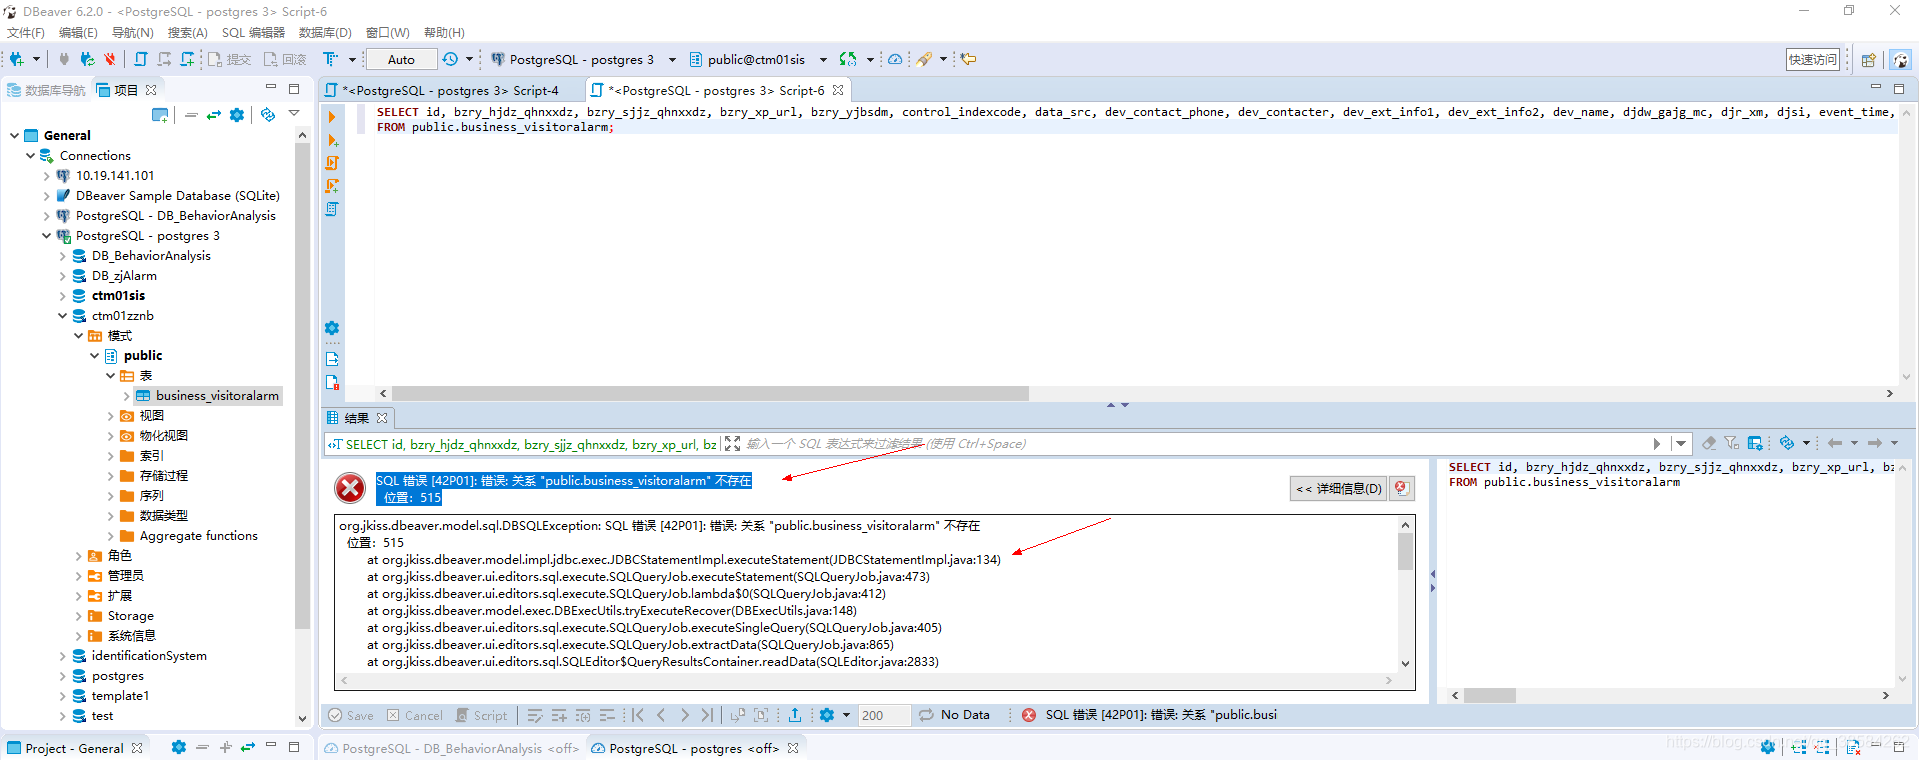Expand the DB_zjAlarm database node
Image resolution: width=1919 pixels, height=760 pixels.
point(62,276)
